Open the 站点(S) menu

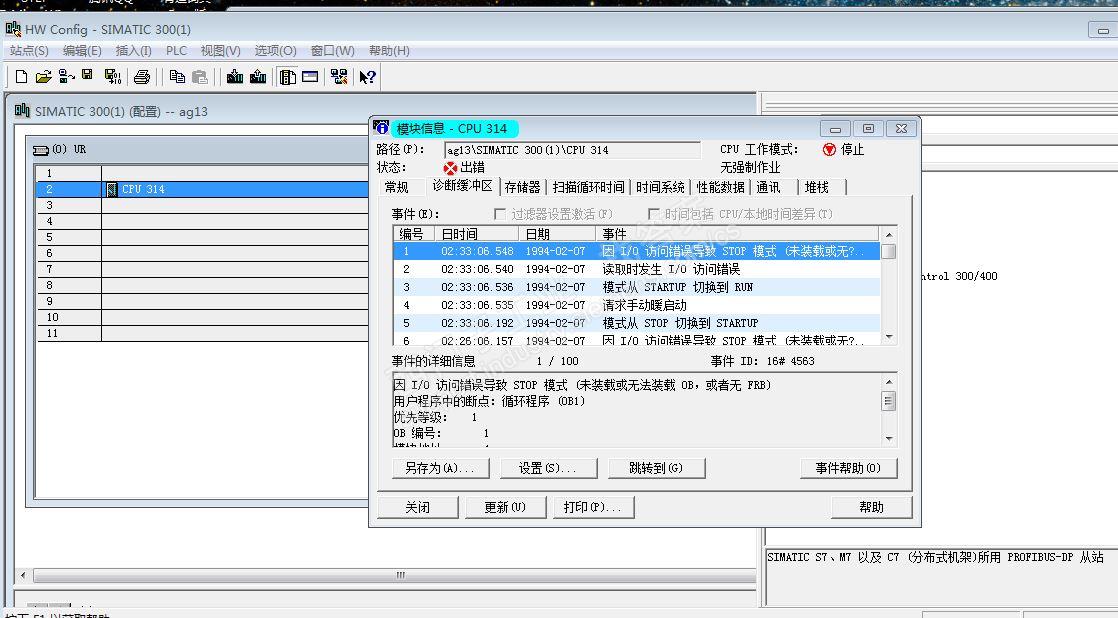click(x=29, y=51)
